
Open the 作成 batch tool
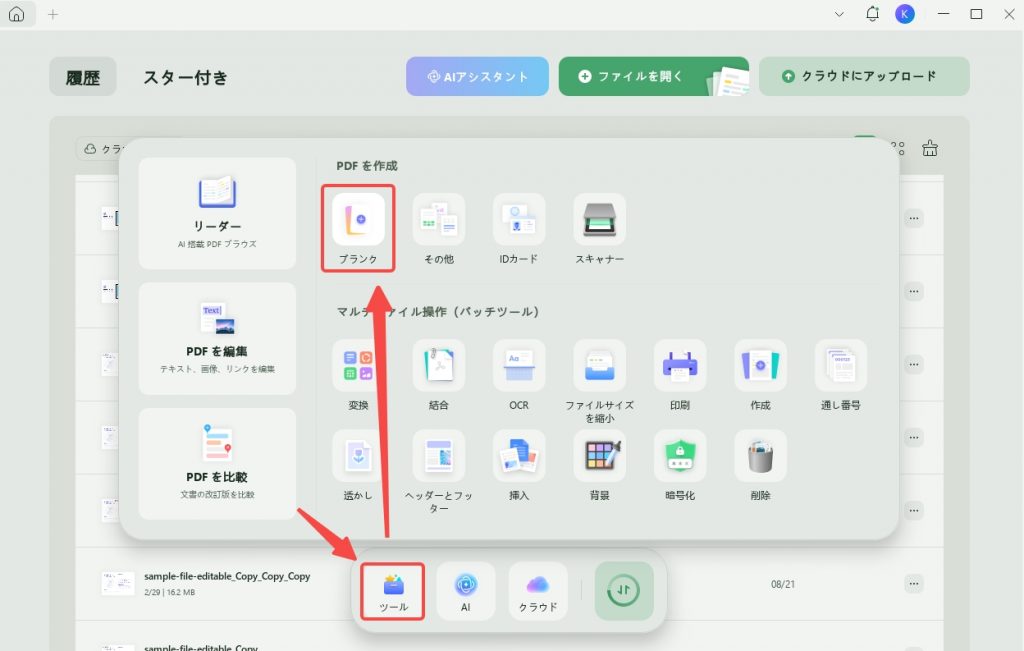point(760,375)
